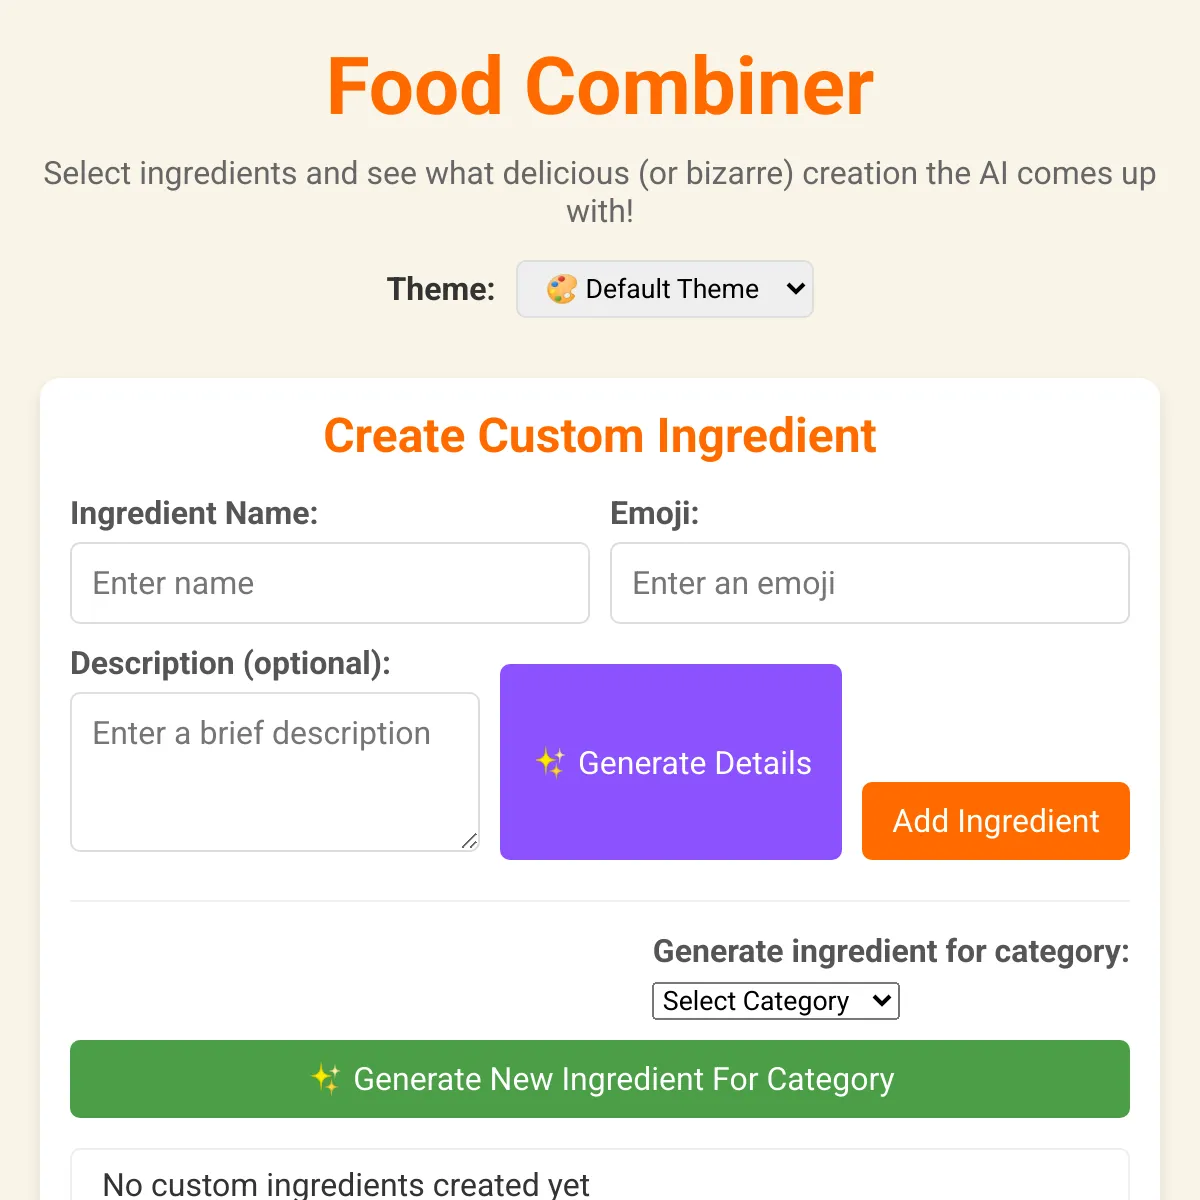
Task: Click the Create Custom Ingredient heading
Action: [x=600, y=436]
